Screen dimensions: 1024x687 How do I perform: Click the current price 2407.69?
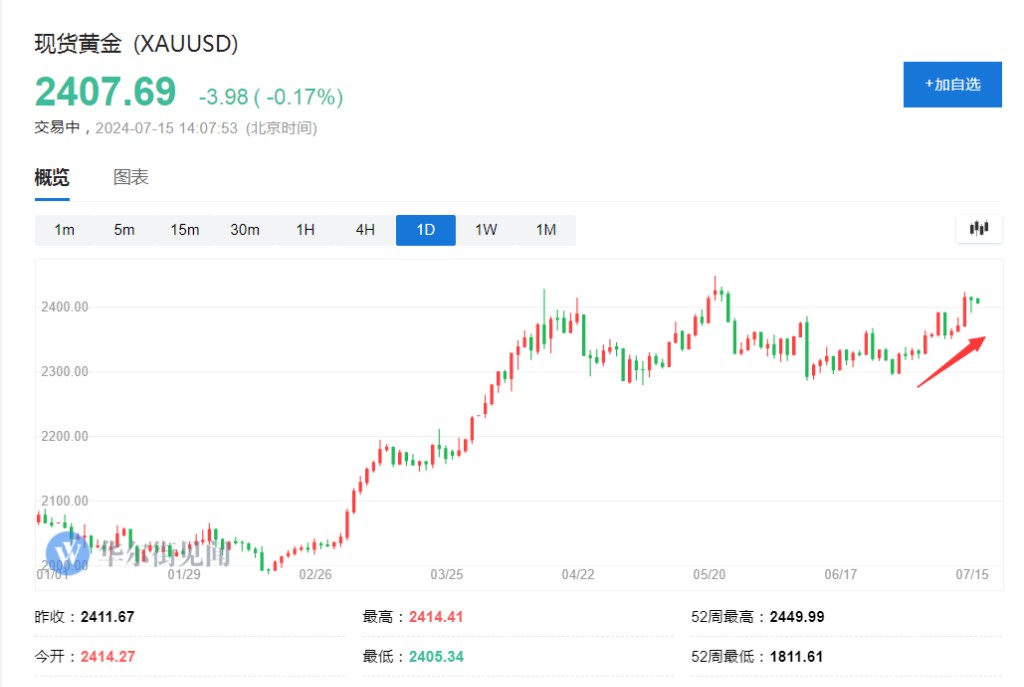tap(105, 92)
